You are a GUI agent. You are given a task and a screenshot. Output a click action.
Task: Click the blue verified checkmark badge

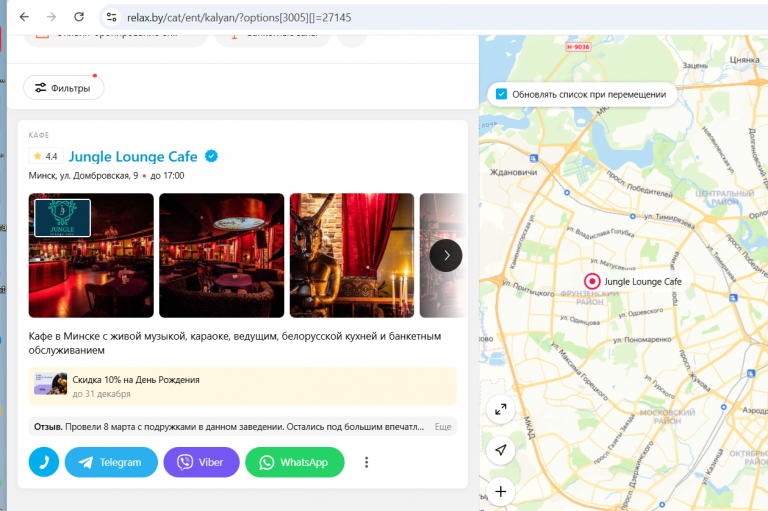tap(212, 156)
